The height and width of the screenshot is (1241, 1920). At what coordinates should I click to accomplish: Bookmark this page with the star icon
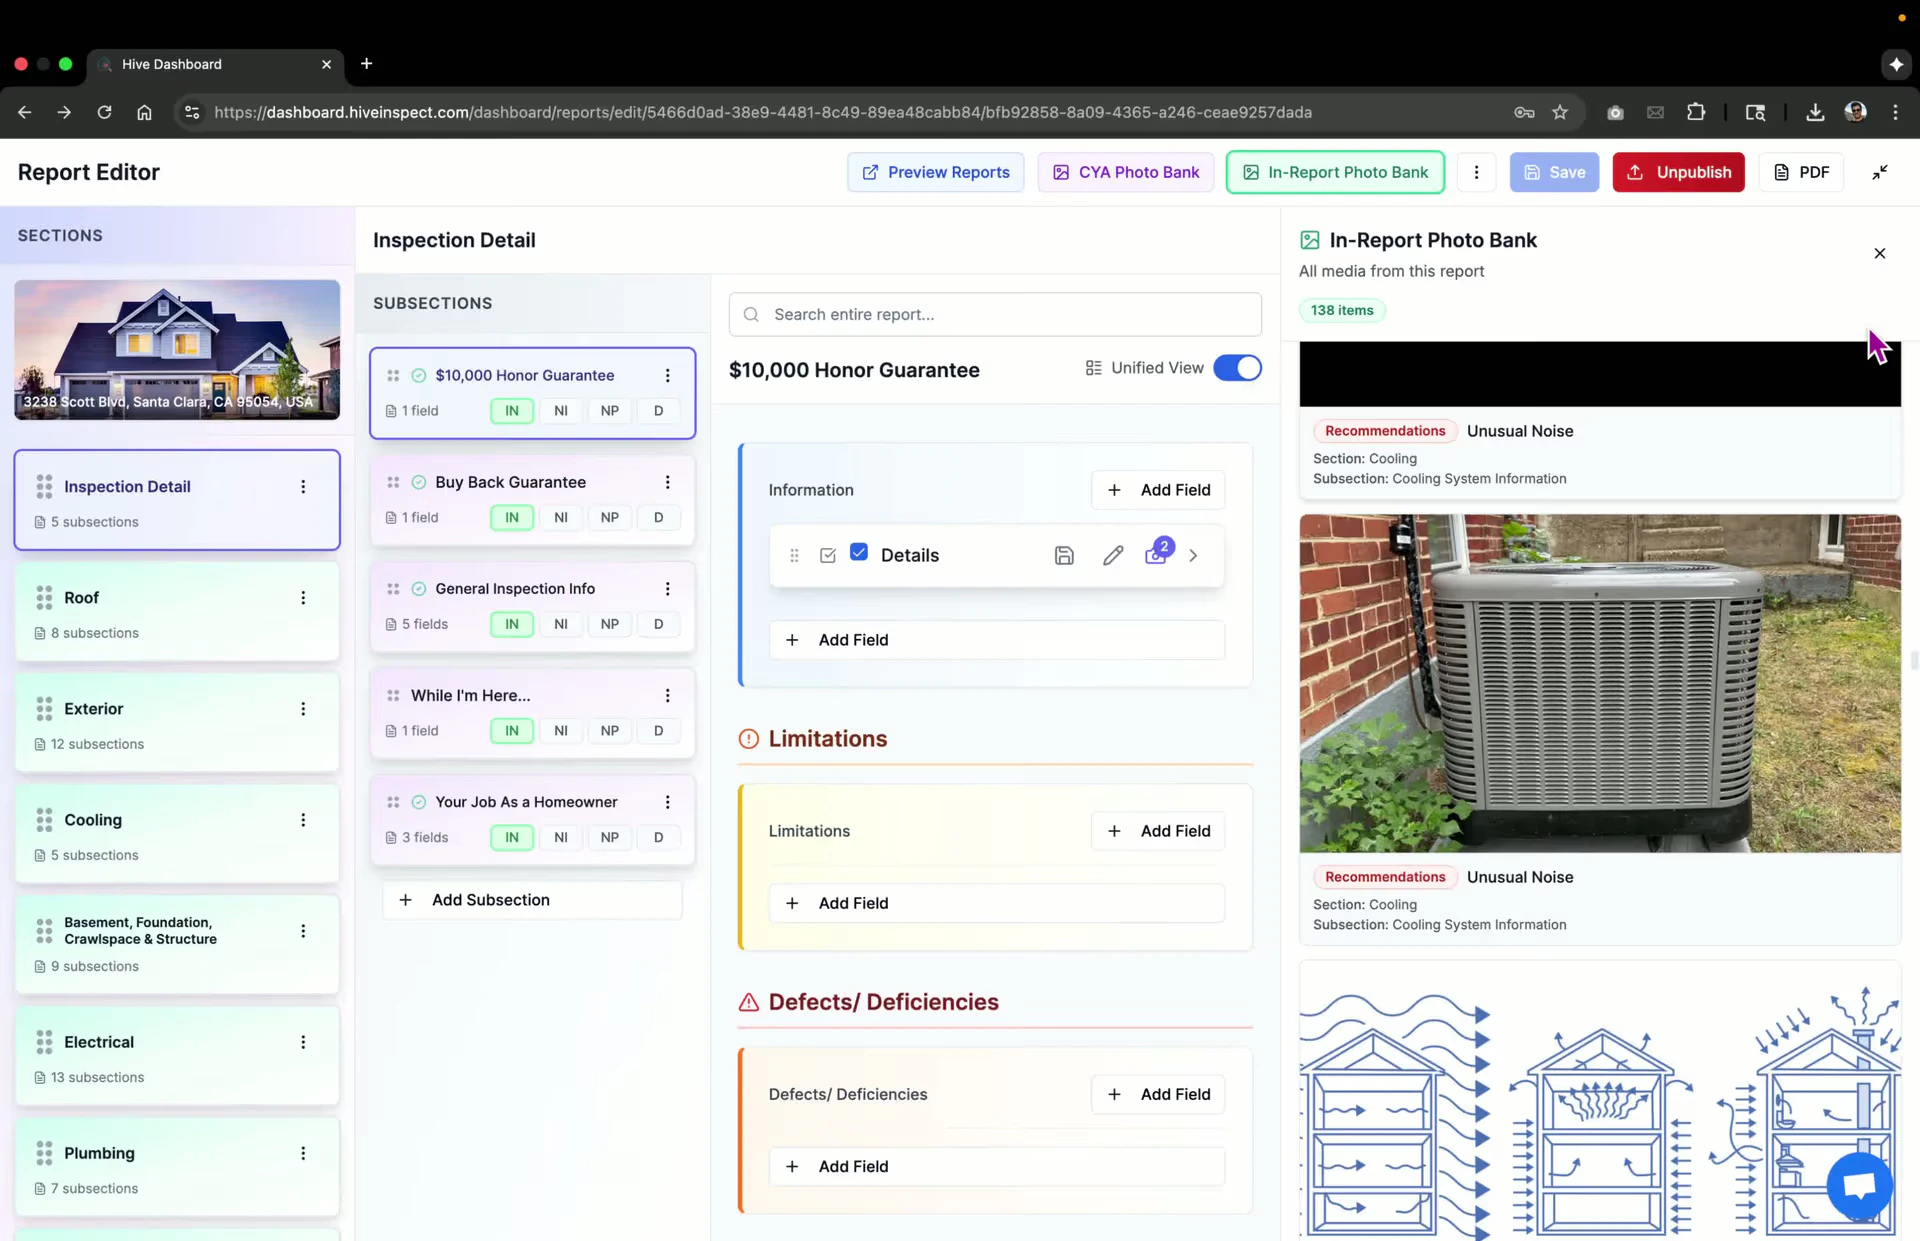coord(1560,112)
